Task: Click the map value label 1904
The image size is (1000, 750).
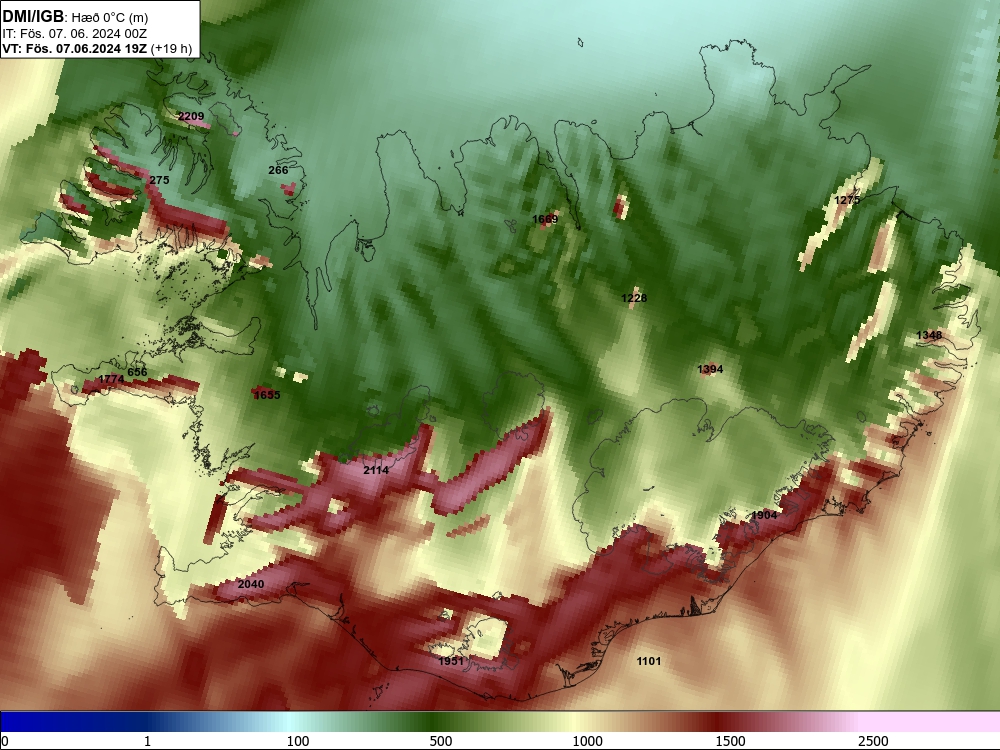Action: point(764,515)
